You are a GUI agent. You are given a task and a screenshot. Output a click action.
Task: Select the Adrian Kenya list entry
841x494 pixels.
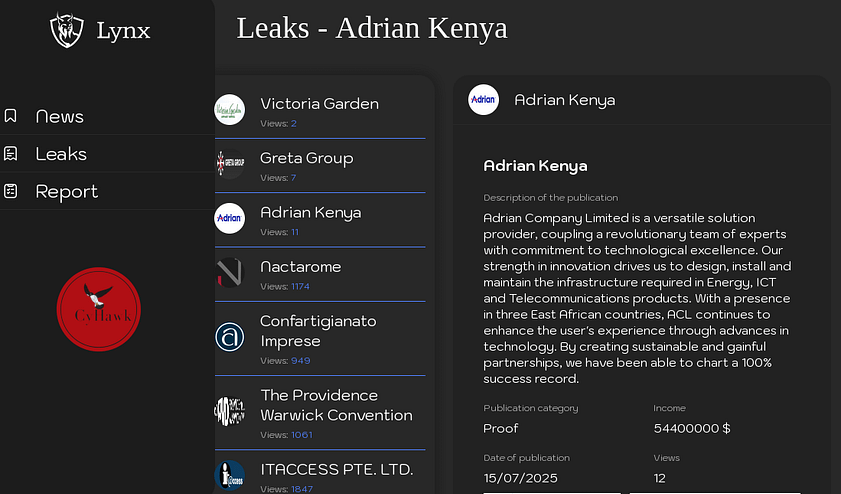tap(320, 220)
